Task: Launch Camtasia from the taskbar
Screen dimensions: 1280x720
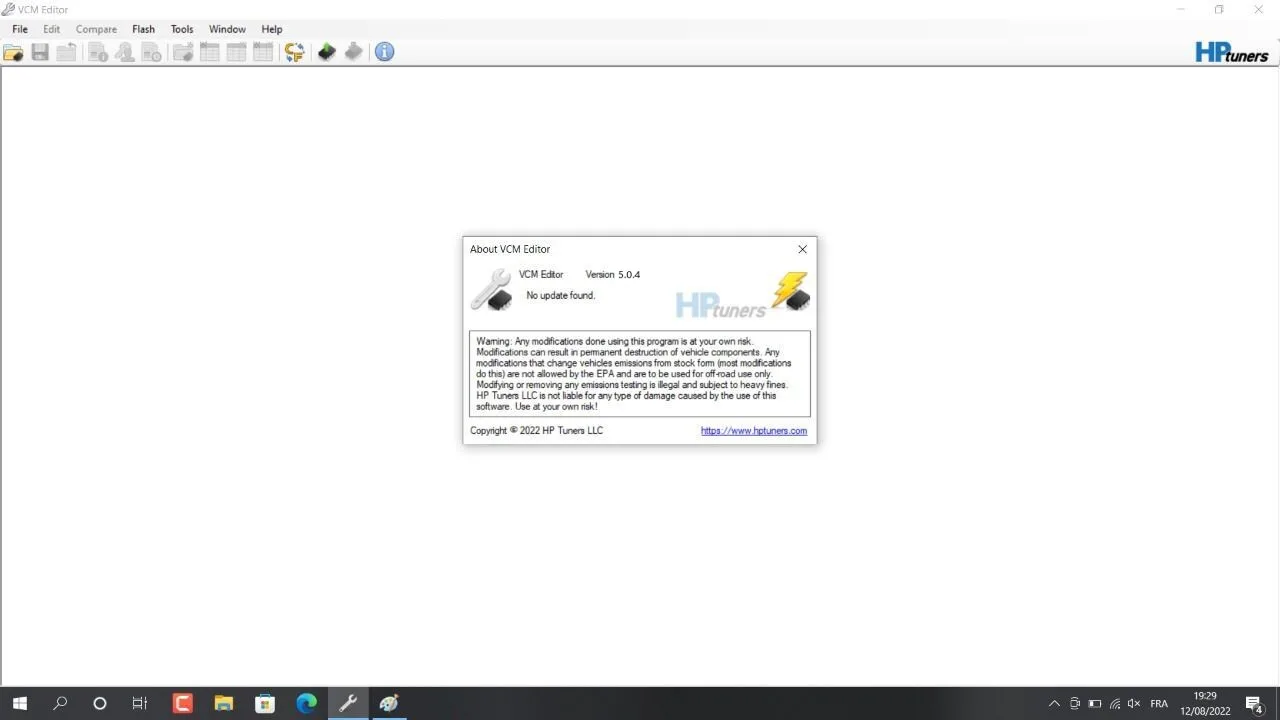Action: 182,703
